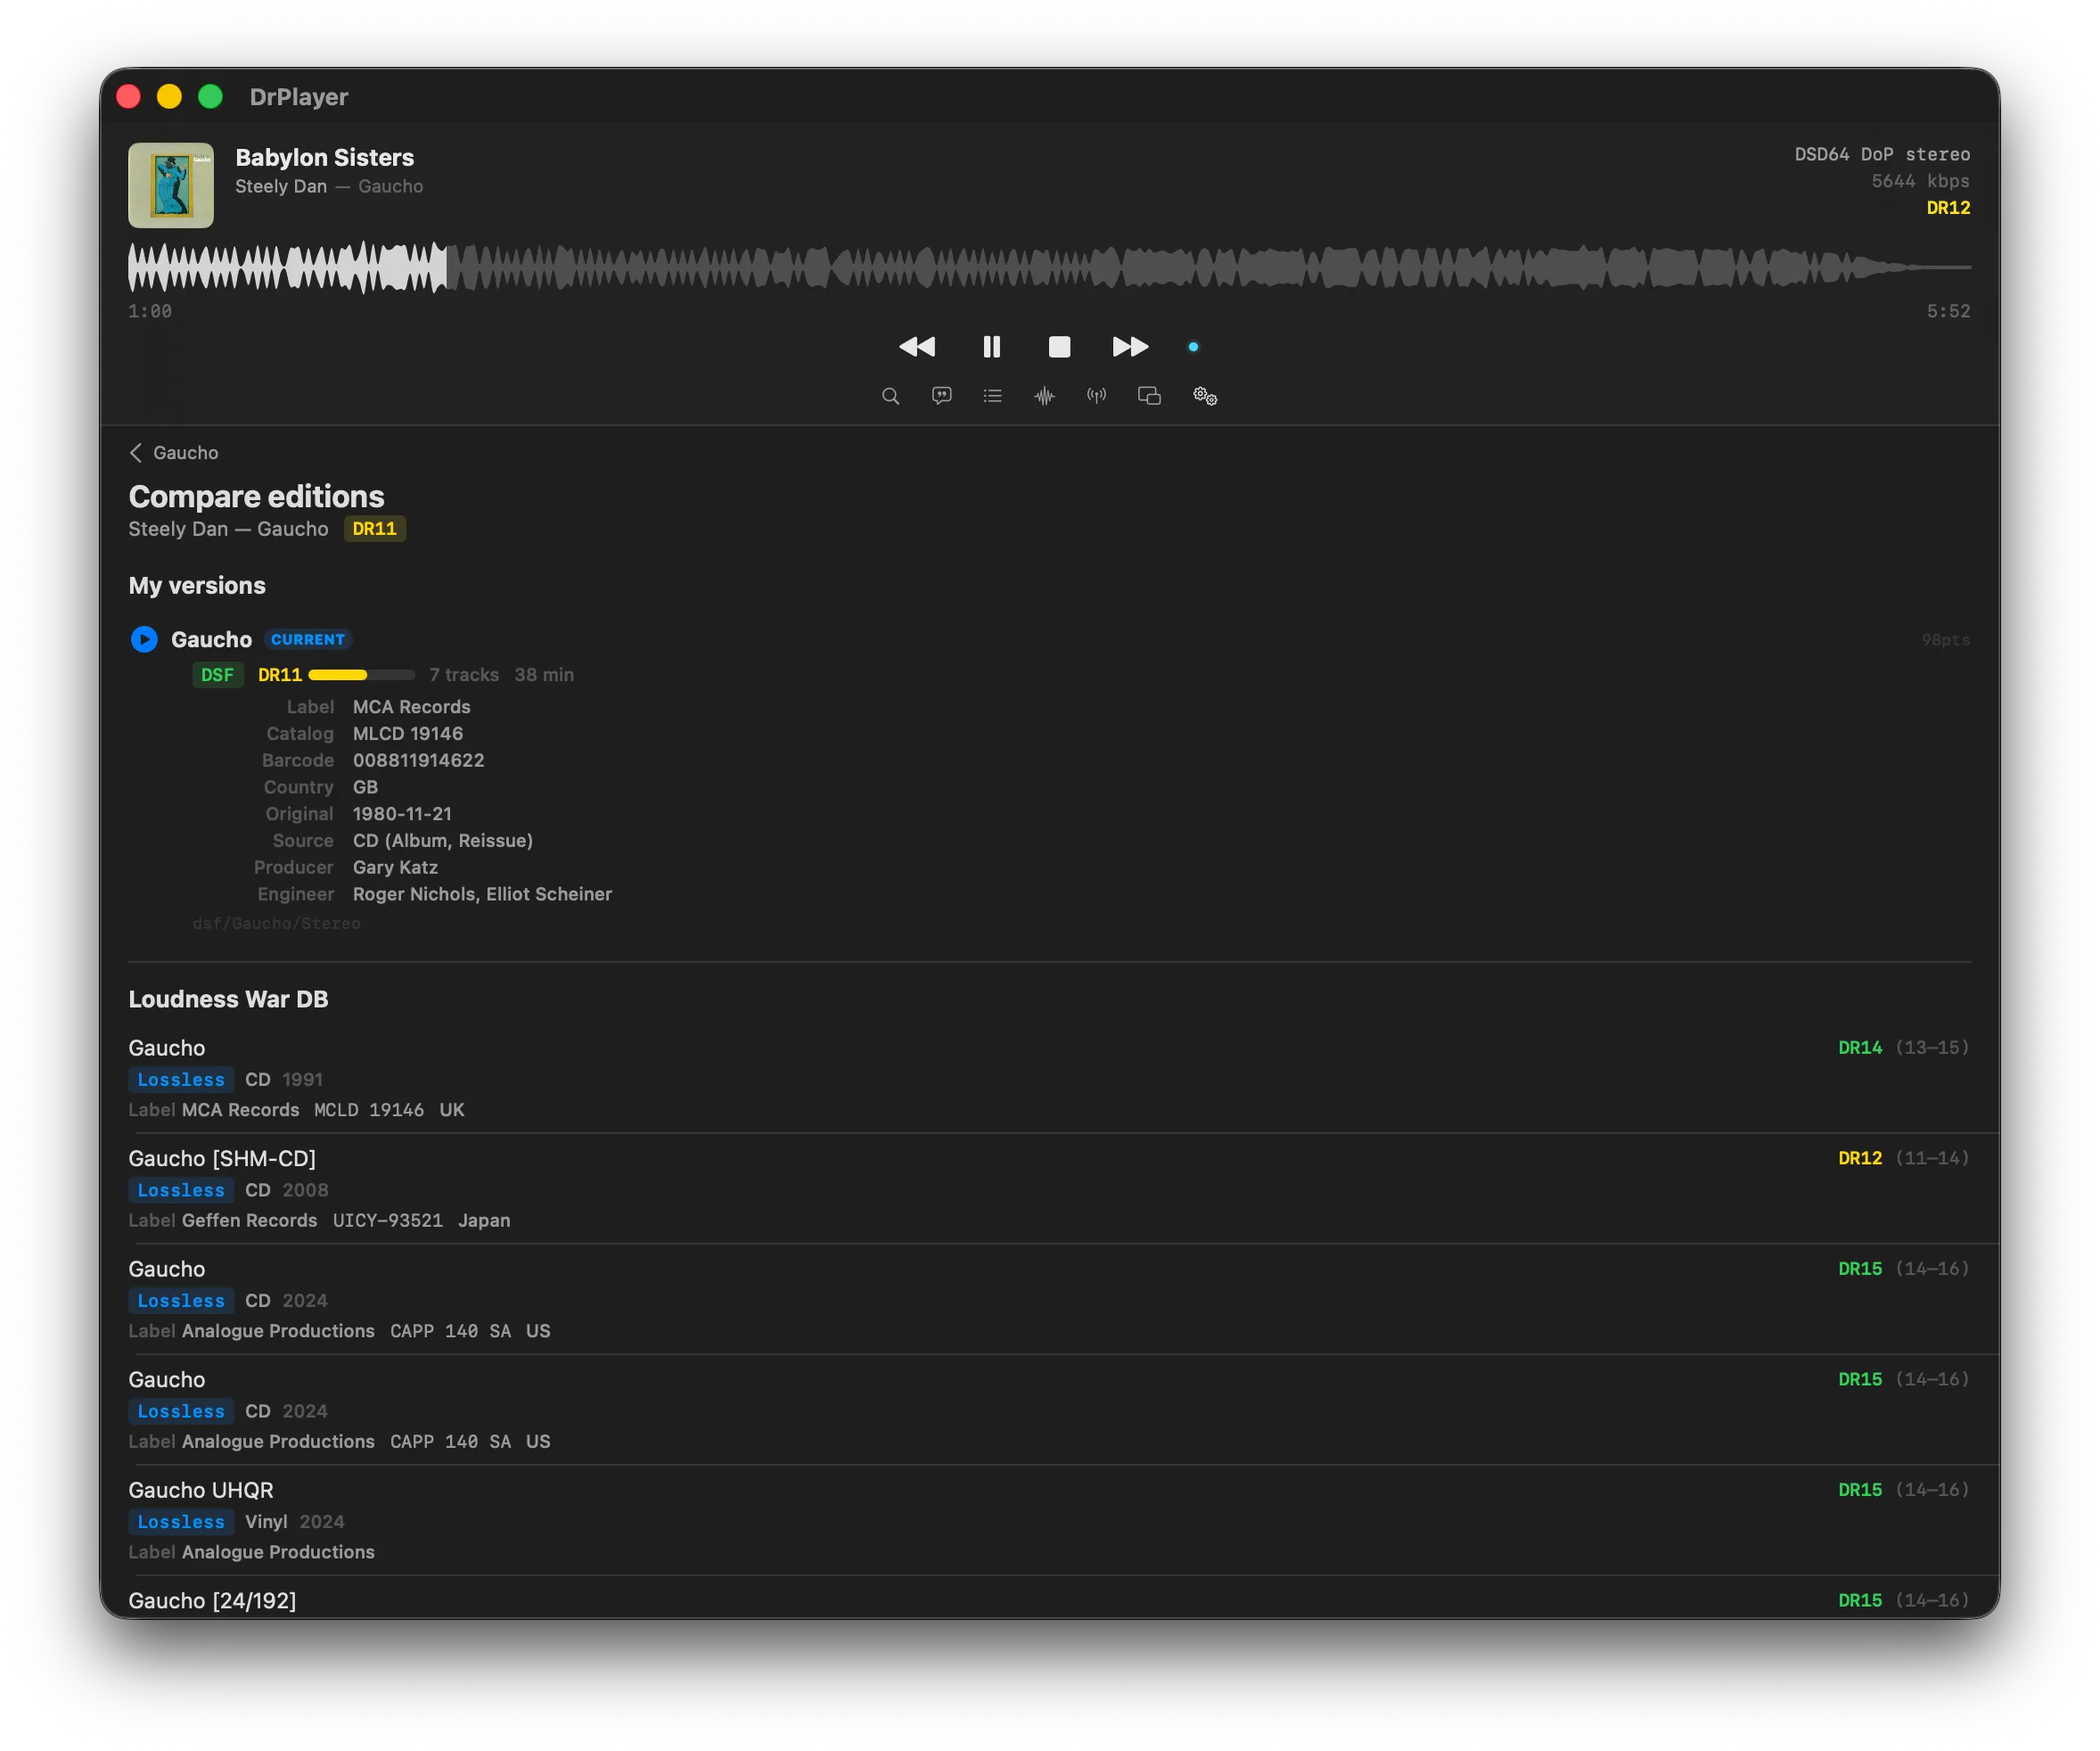Skip to the previous track

[x=916, y=347]
